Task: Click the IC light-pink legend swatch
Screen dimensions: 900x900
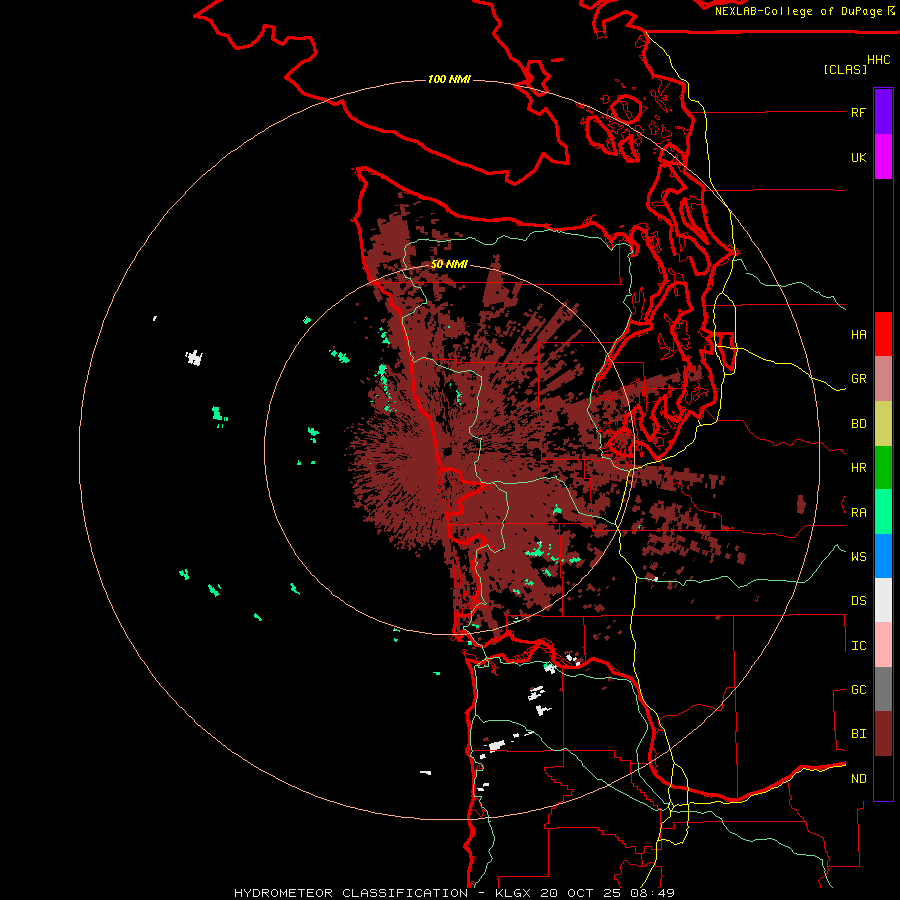Action: pos(883,645)
